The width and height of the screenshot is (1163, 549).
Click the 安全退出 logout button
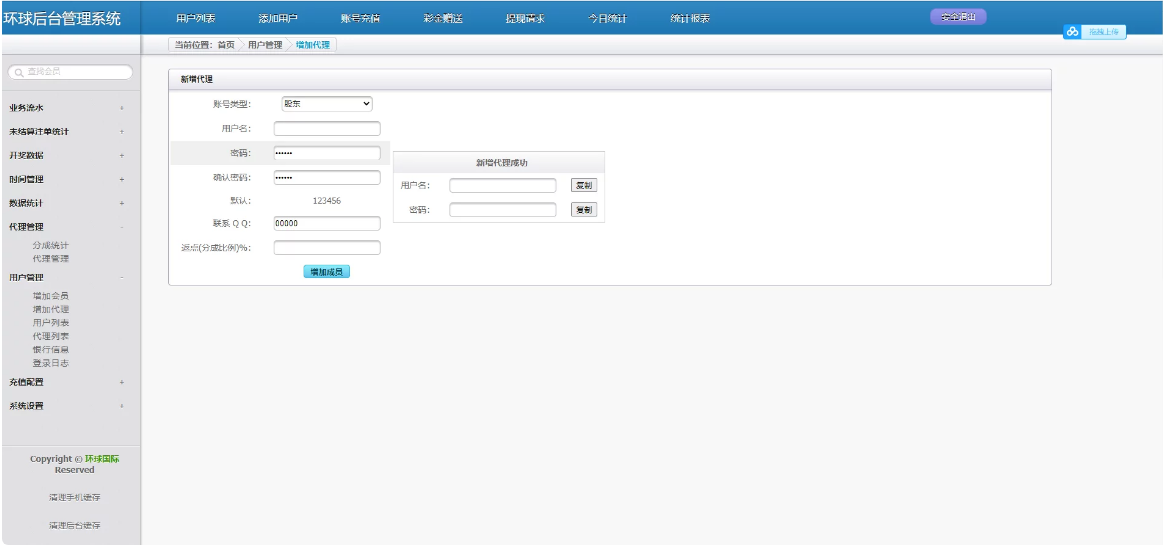[x=958, y=16]
